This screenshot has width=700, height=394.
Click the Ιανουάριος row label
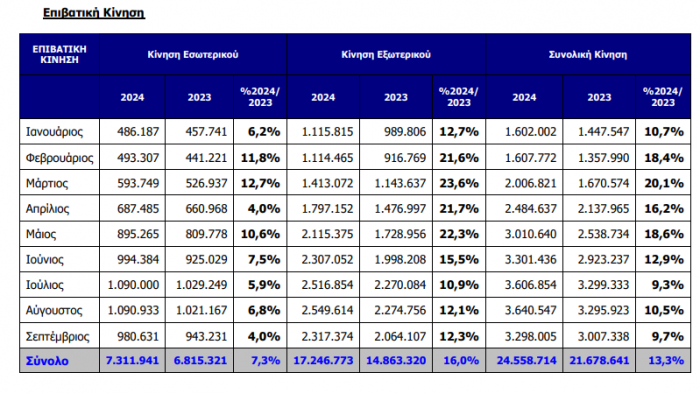click(54, 132)
